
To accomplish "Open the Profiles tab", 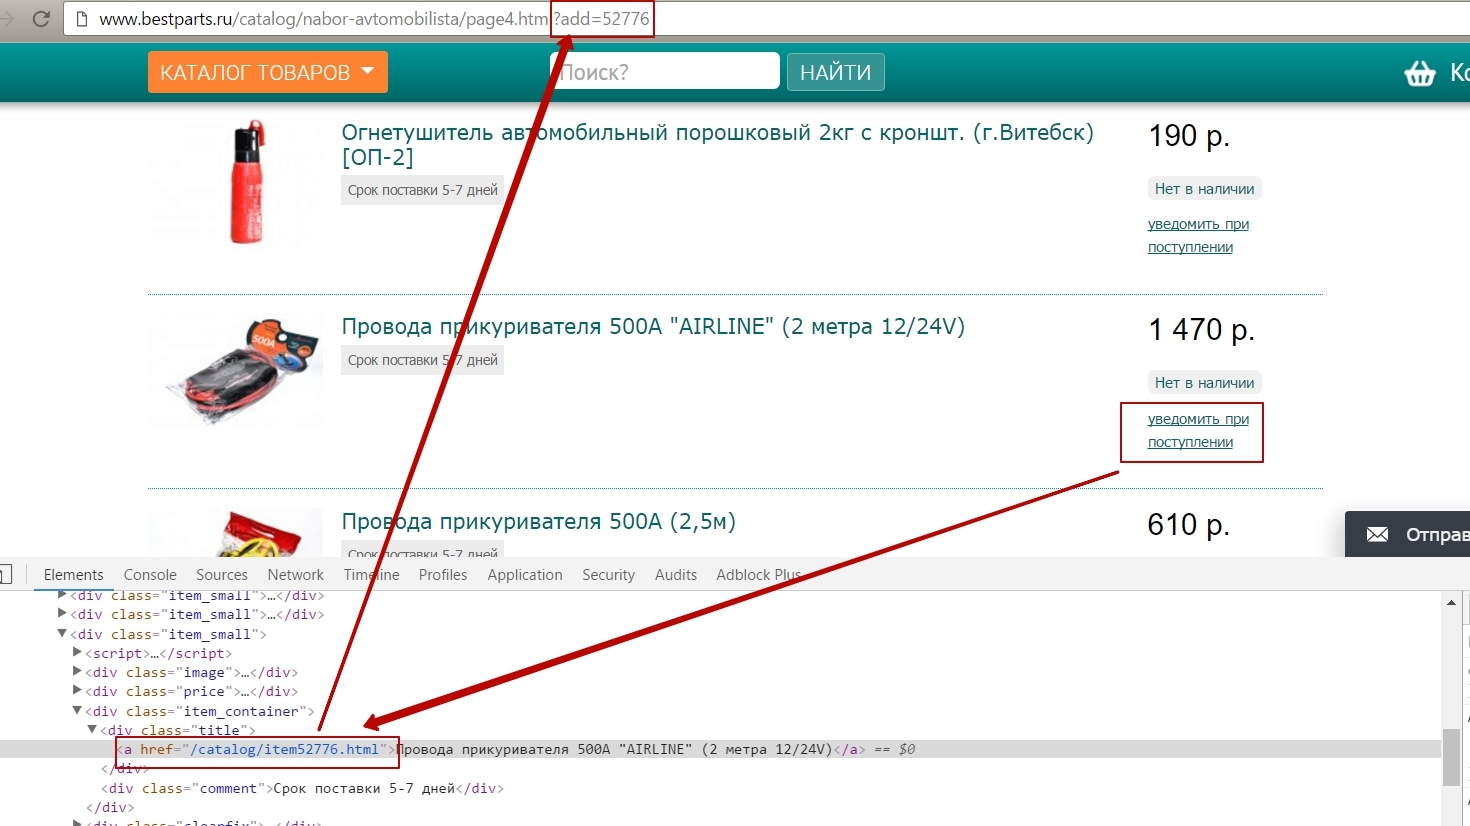I will (x=443, y=575).
